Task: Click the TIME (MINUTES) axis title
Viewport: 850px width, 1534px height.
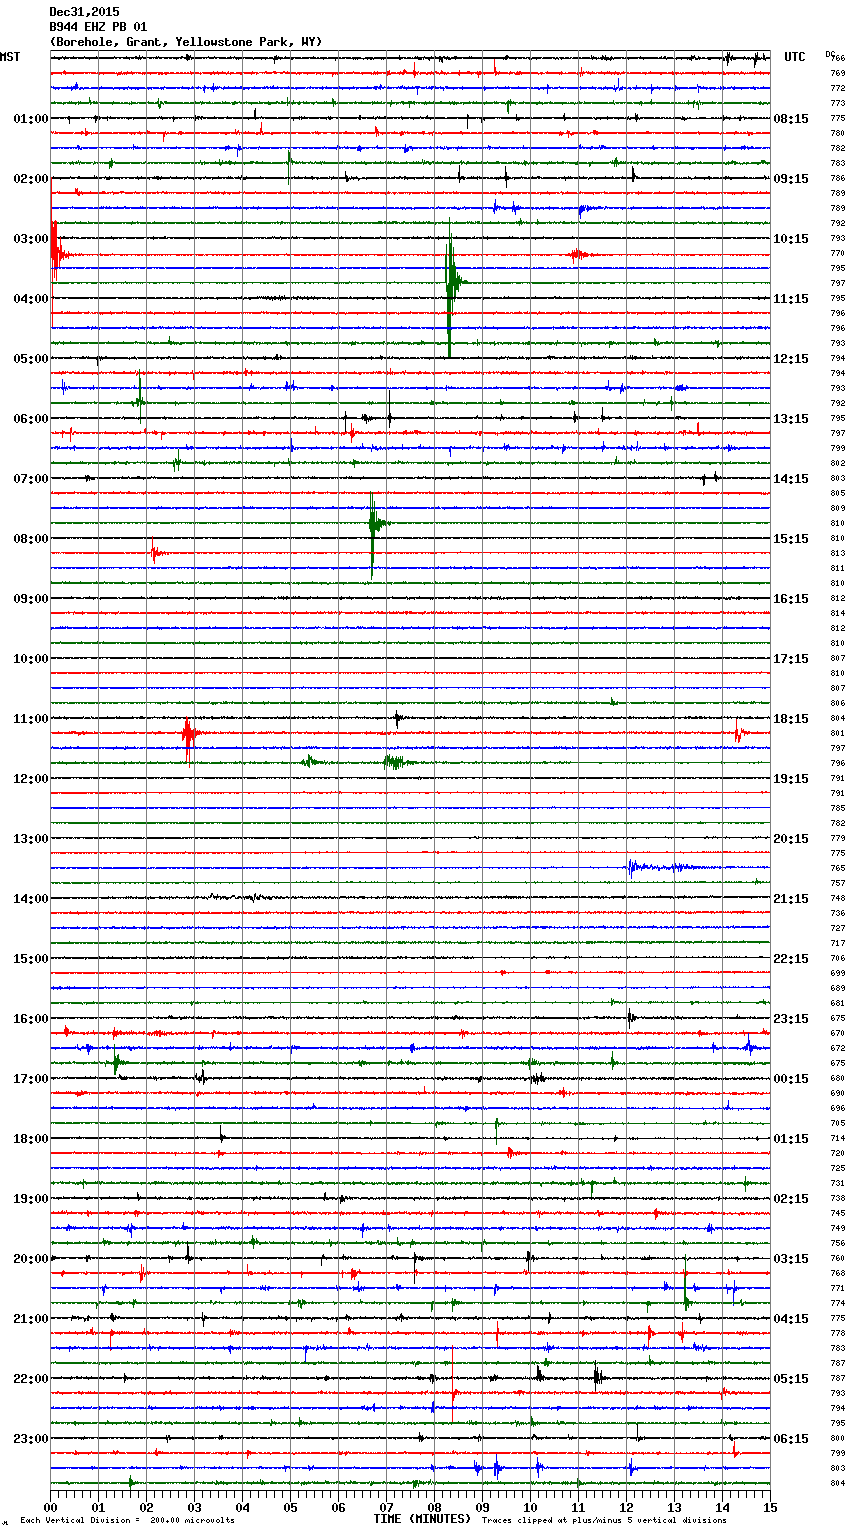Action: tap(422, 1519)
